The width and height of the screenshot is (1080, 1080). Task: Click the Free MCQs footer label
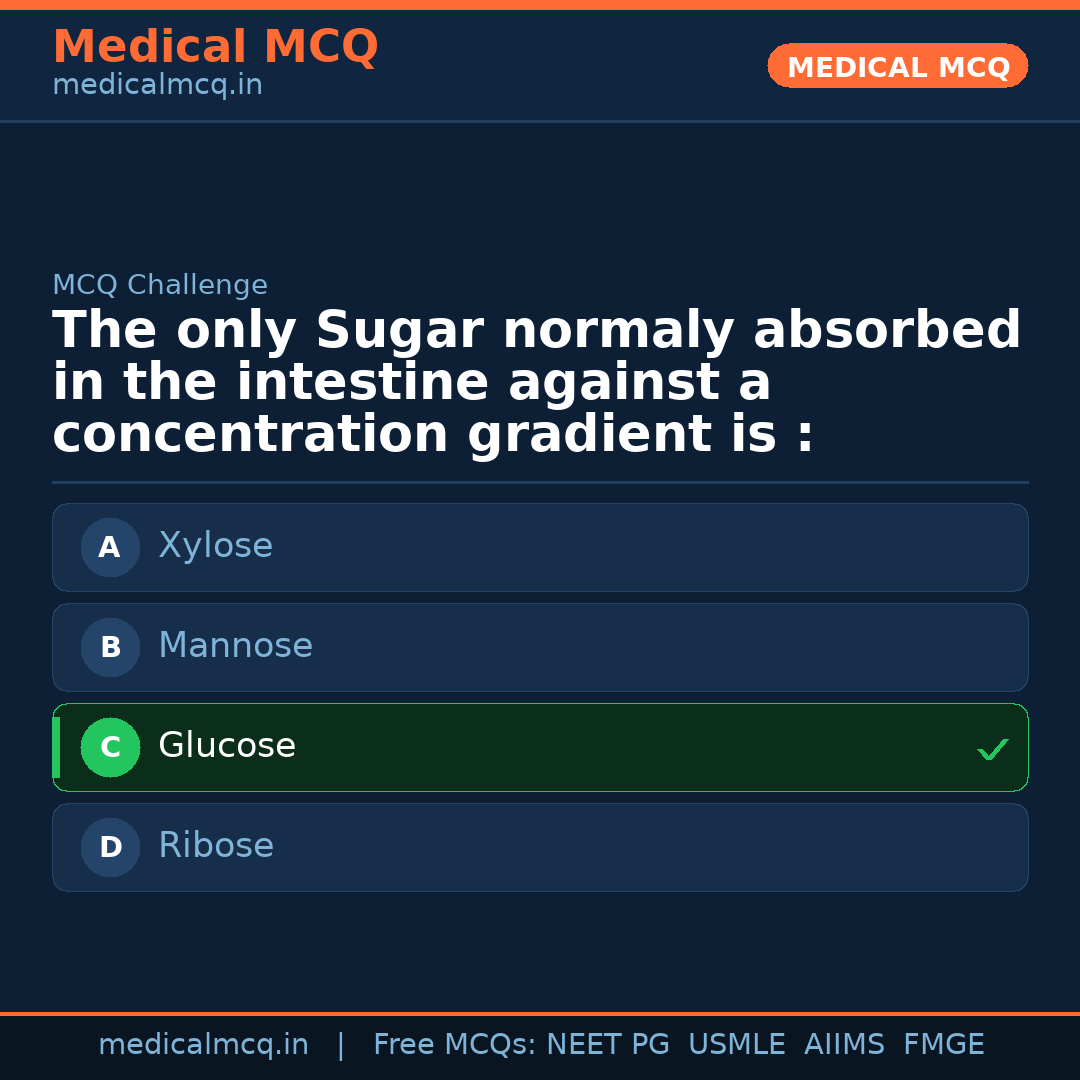tap(454, 1045)
